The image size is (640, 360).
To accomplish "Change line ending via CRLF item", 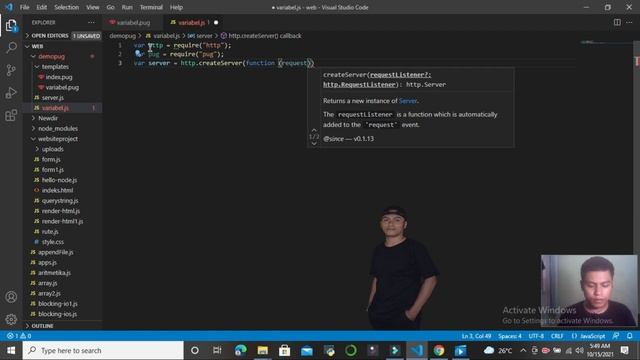I will (557, 336).
